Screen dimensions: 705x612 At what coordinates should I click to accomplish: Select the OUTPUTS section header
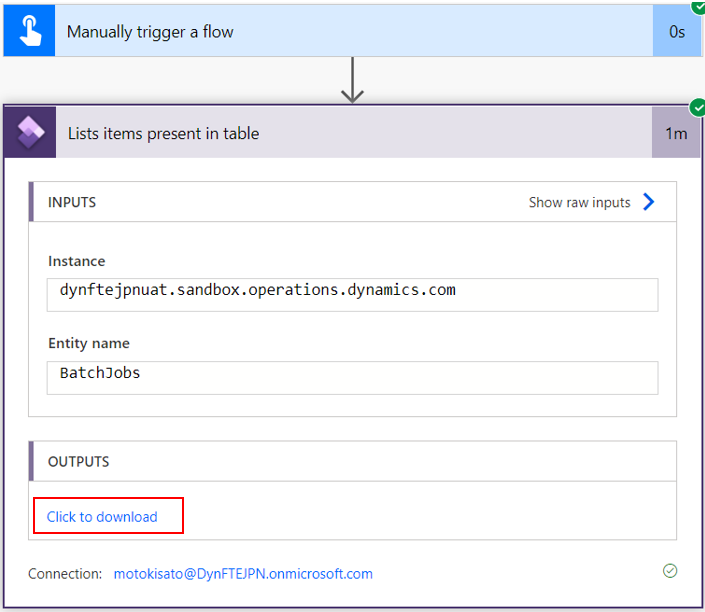click(78, 461)
